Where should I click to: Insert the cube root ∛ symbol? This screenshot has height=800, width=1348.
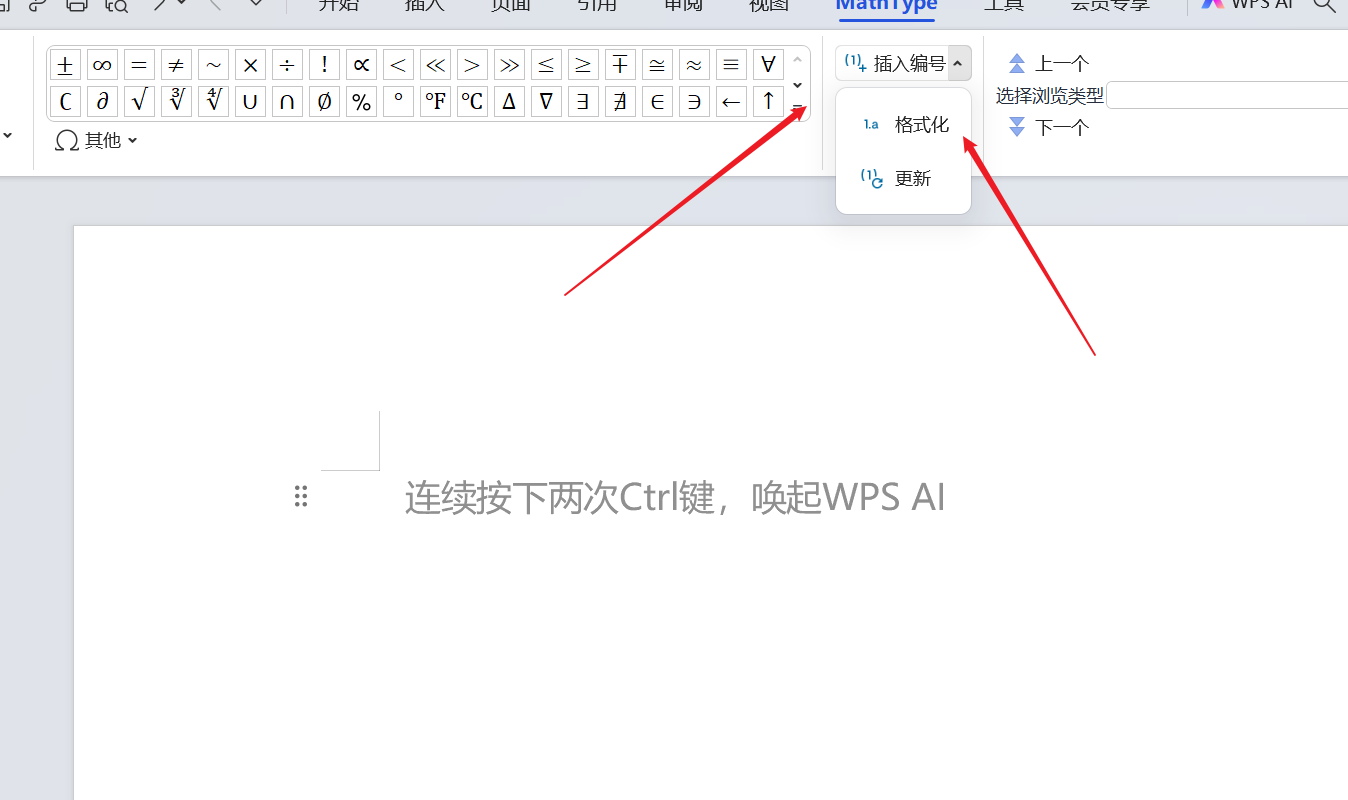pos(176,102)
